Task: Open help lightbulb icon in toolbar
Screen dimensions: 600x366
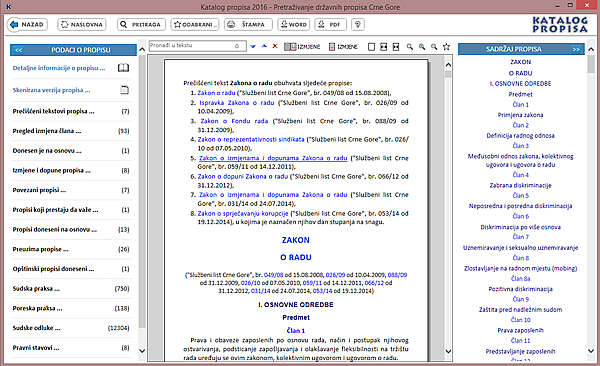Action: coord(358,25)
